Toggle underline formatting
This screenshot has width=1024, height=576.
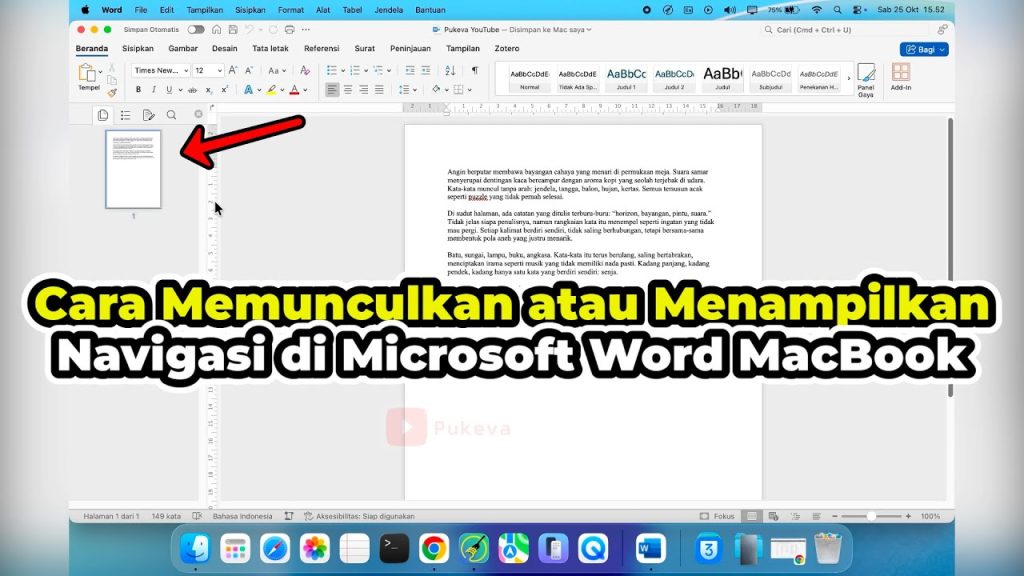pyautogui.click(x=169, y=89)
